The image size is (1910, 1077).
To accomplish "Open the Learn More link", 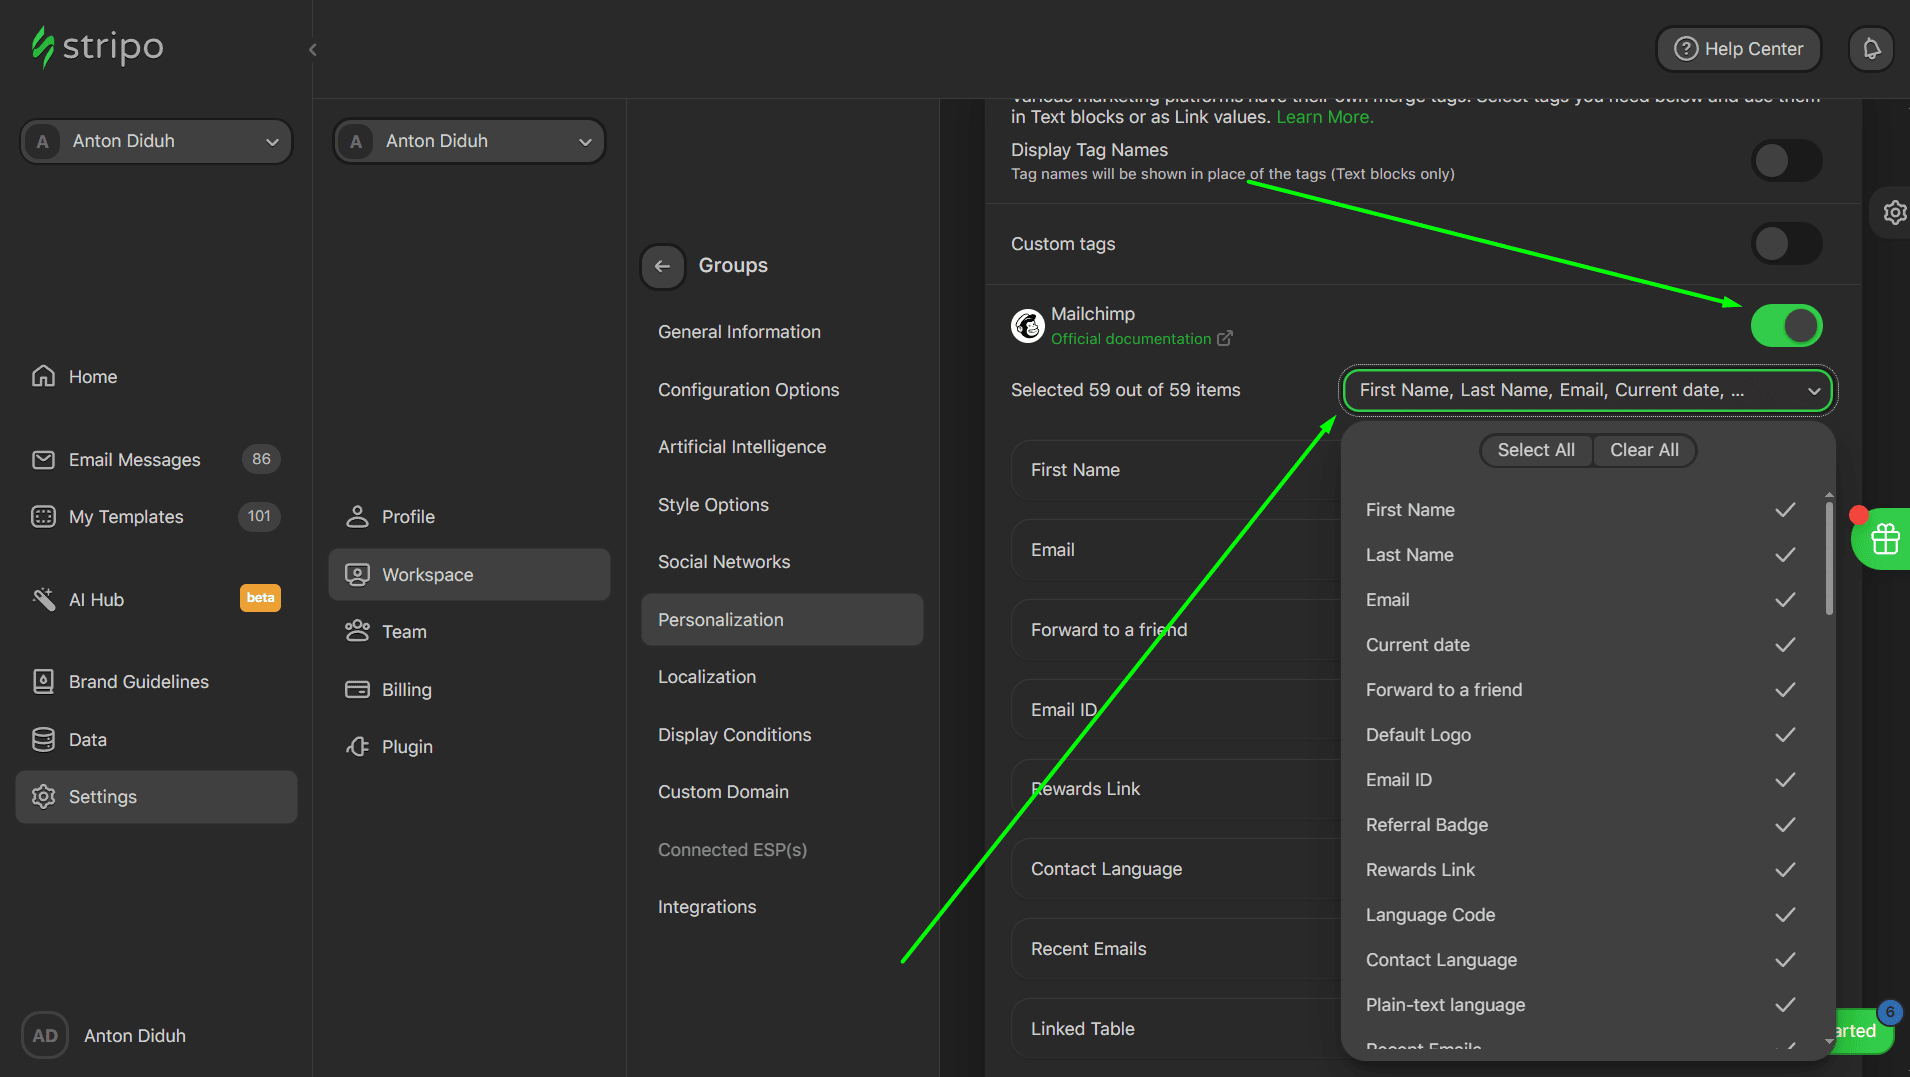I will pos(1324,116).
